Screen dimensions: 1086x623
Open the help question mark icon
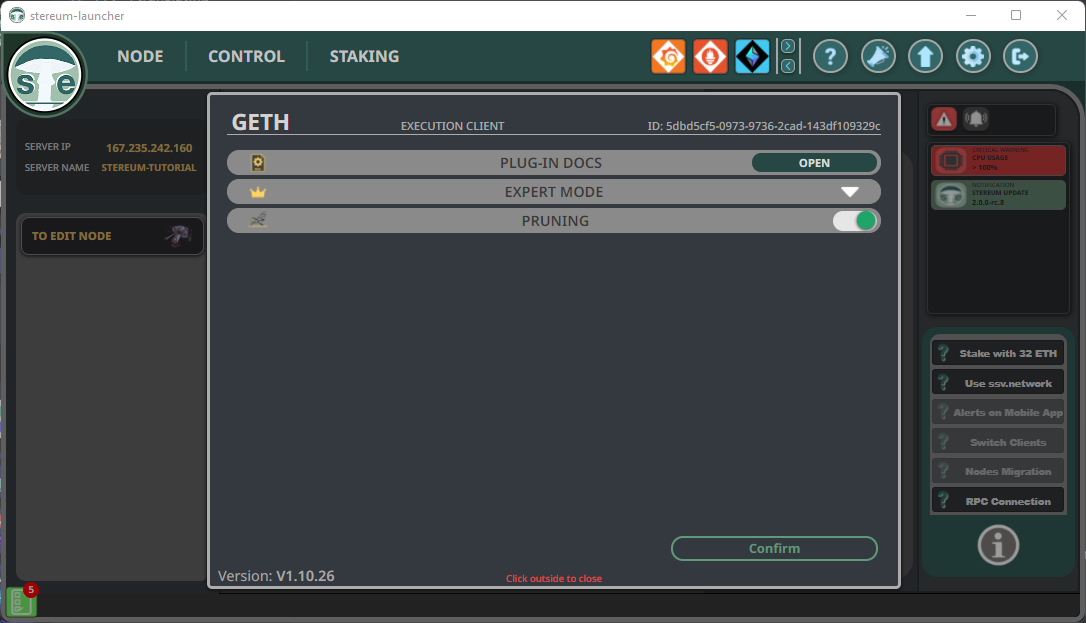click(830, 56)
